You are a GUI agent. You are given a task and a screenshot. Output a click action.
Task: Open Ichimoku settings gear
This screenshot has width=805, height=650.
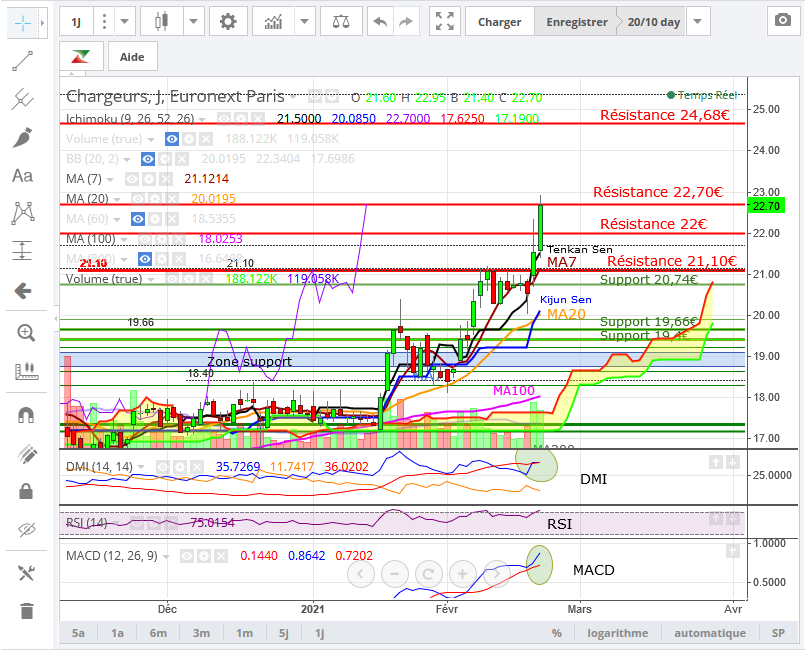tap(240, 119)
